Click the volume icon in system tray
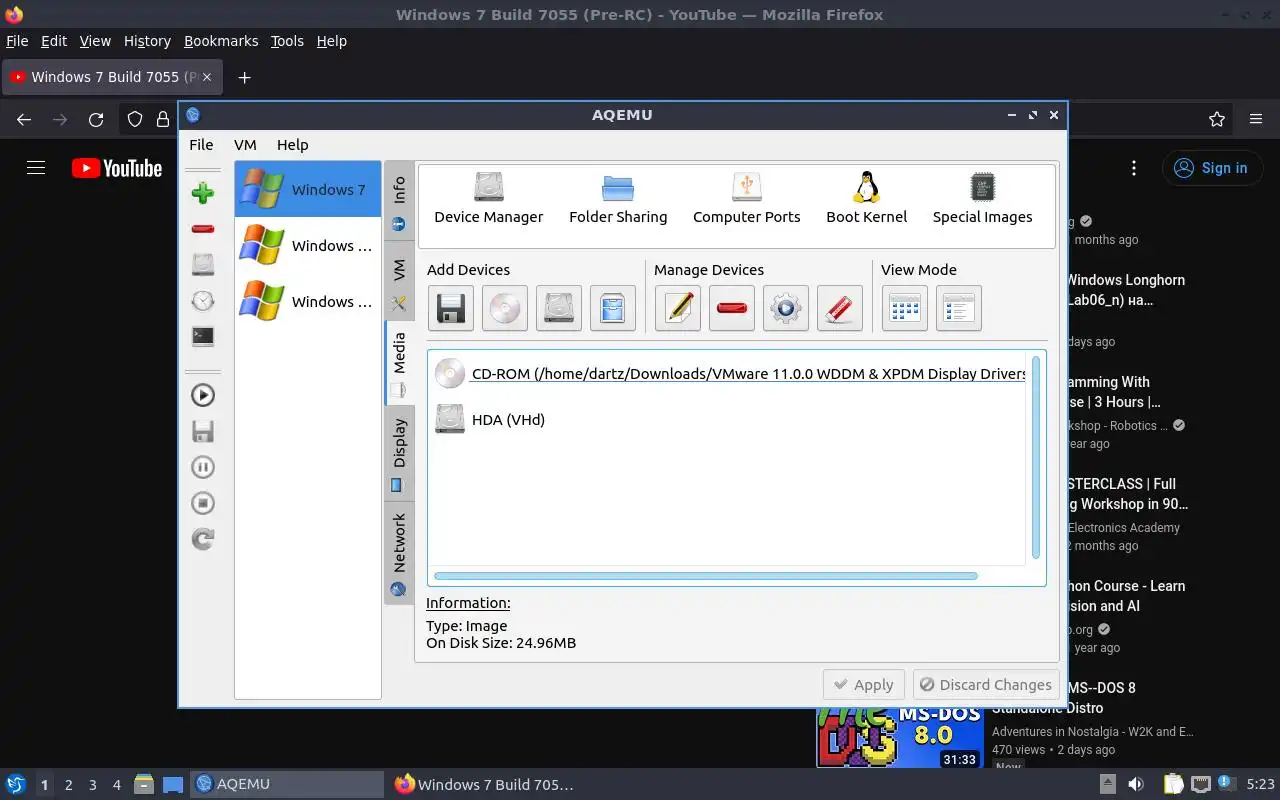This screenshot has width=1280, height=800. (x=1136, y=784)
